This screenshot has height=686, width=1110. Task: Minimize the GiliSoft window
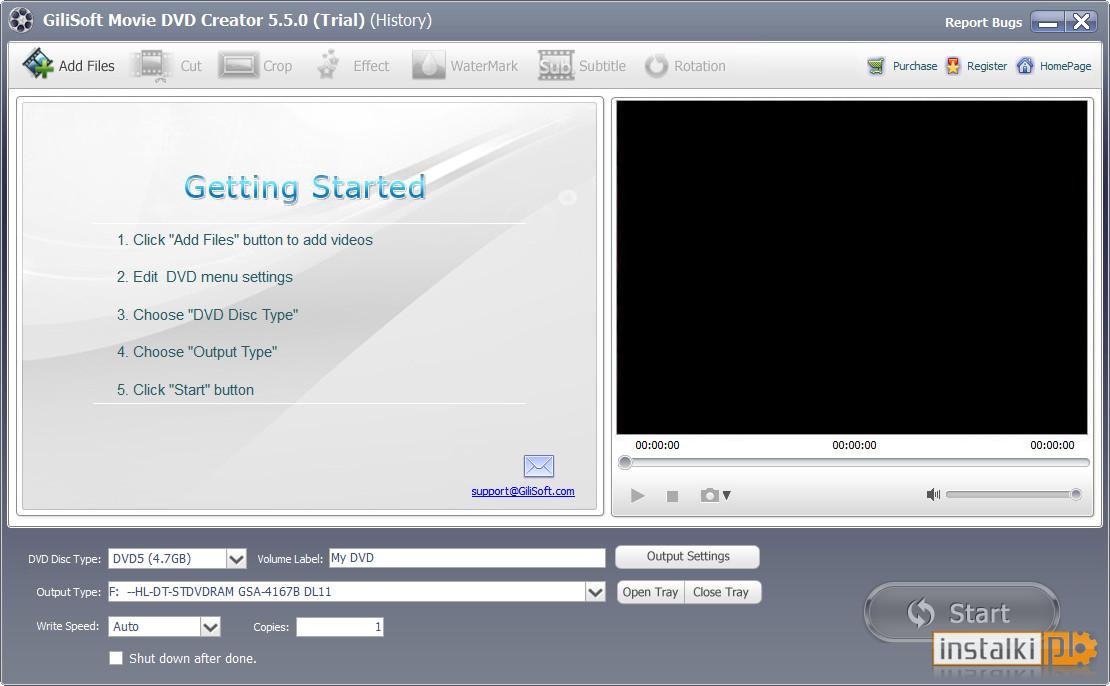pyautogui.click(x=1048, y=22)
